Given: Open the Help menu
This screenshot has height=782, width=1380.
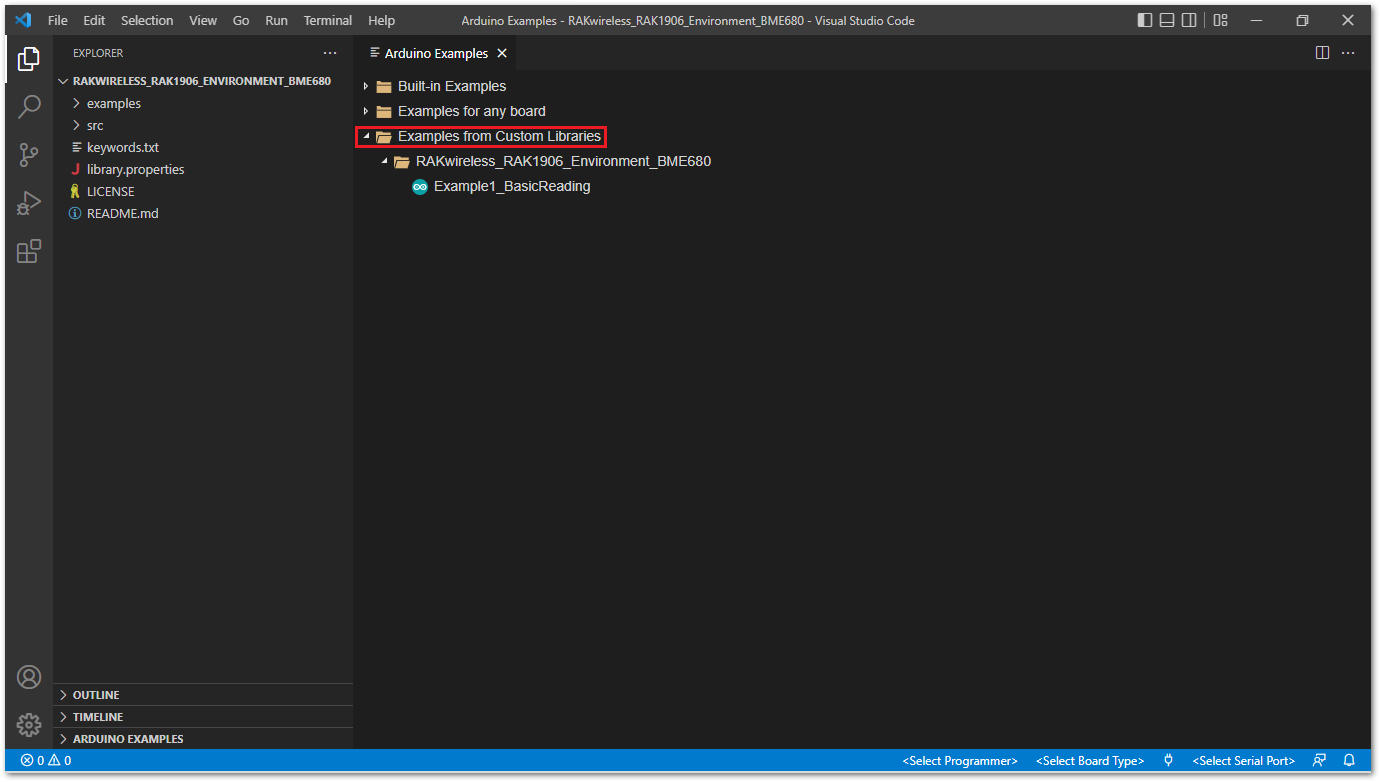Looking at the screenshot, I should [381, 20].
